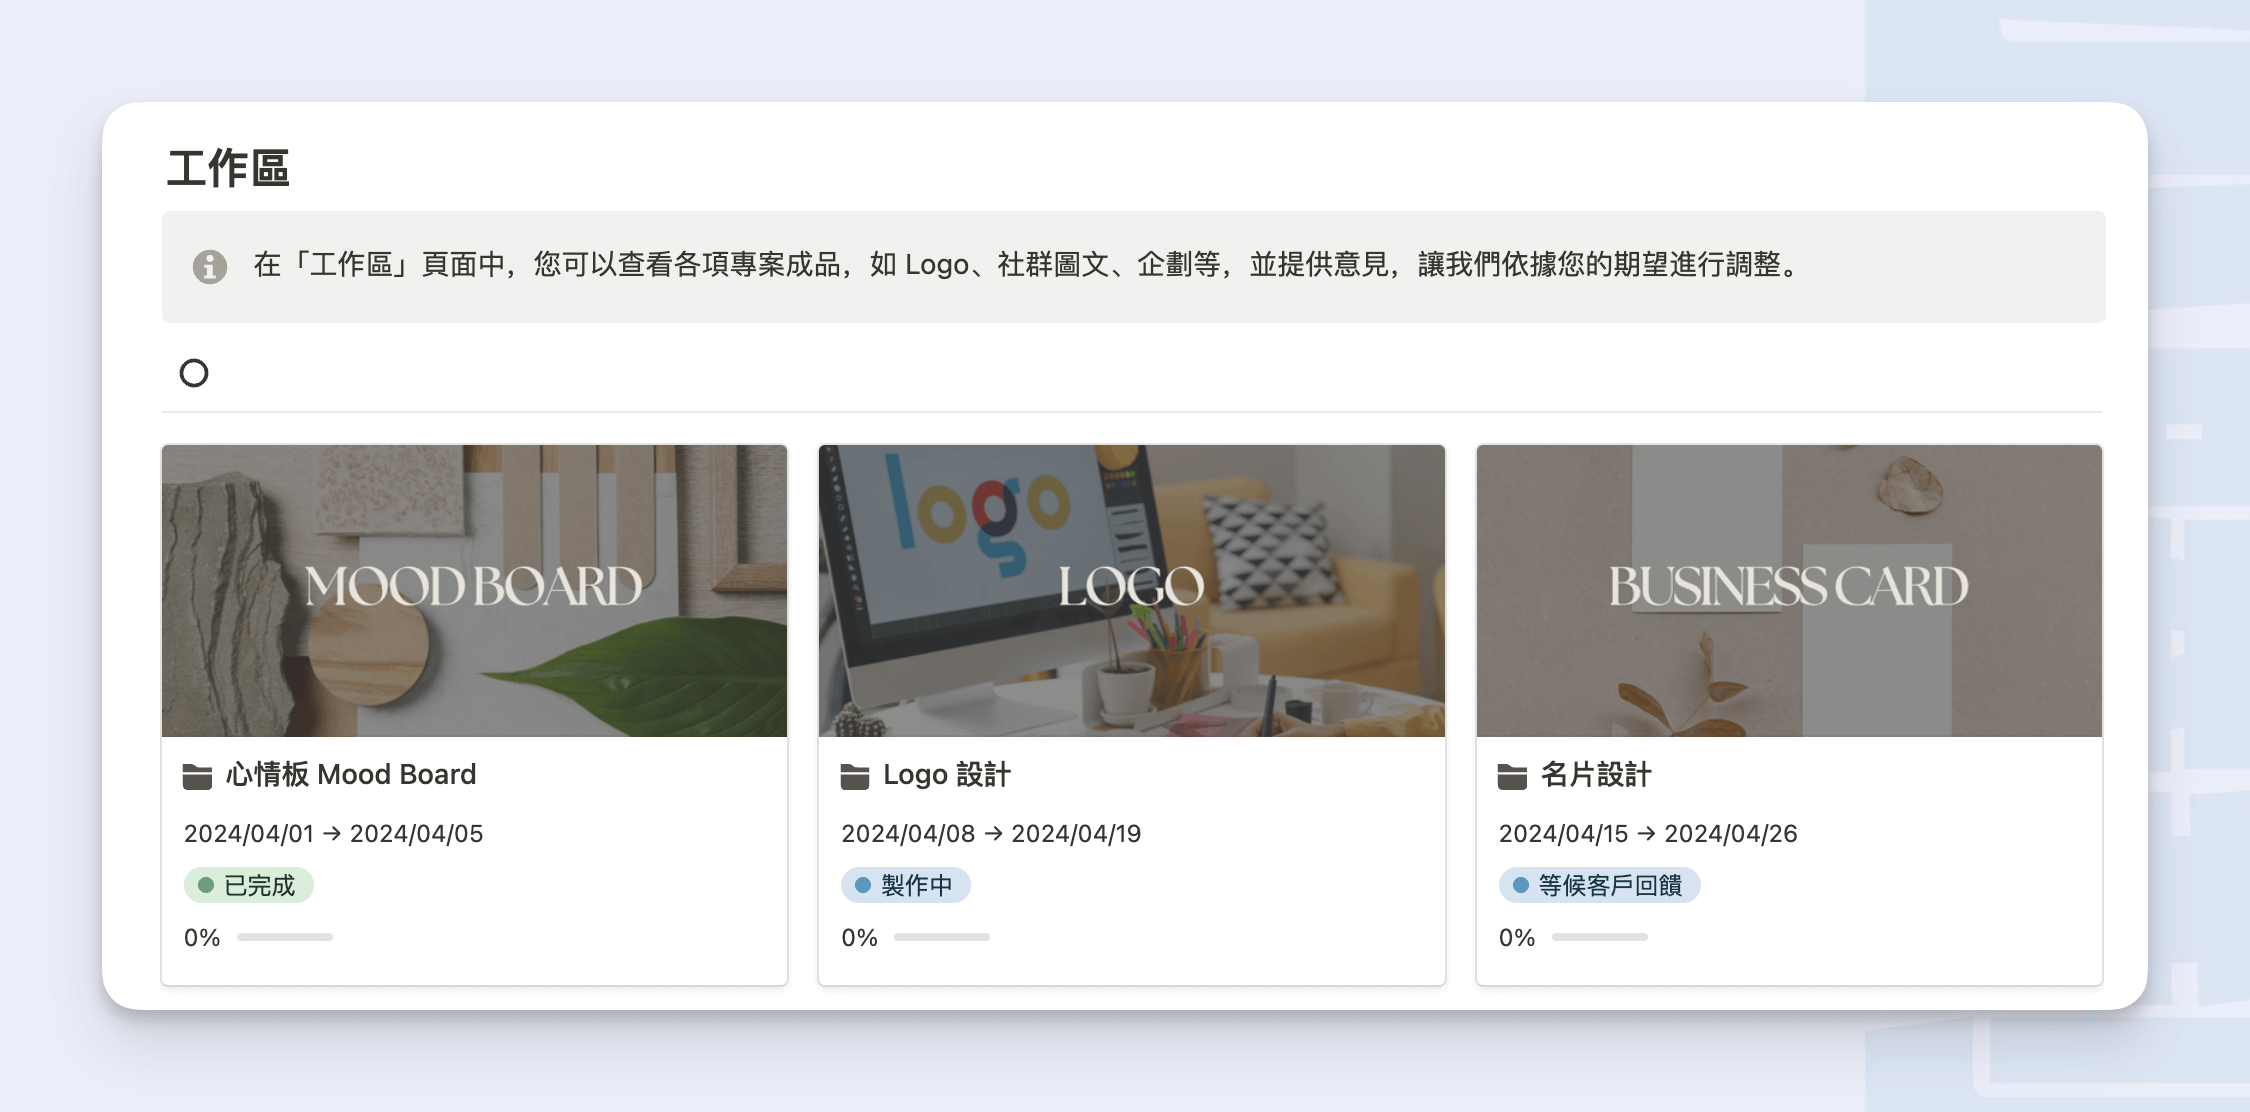The width and height of the screenshot is (2250, 1112).
Task: Click Logo 設計 progress bar
Action: click(942, 937)
